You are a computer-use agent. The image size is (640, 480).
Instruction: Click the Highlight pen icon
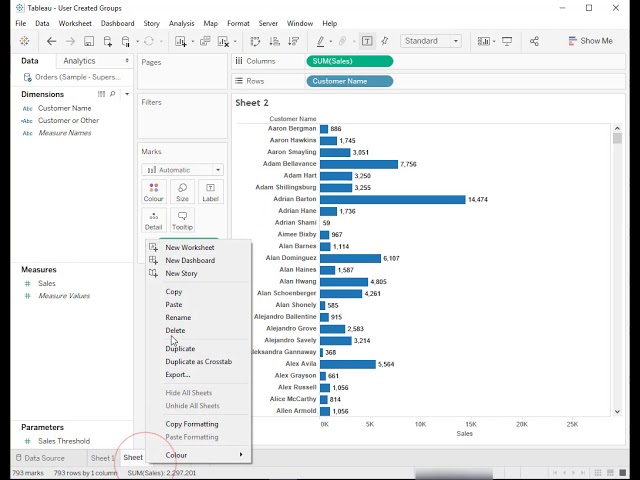[x=320, y=41]
